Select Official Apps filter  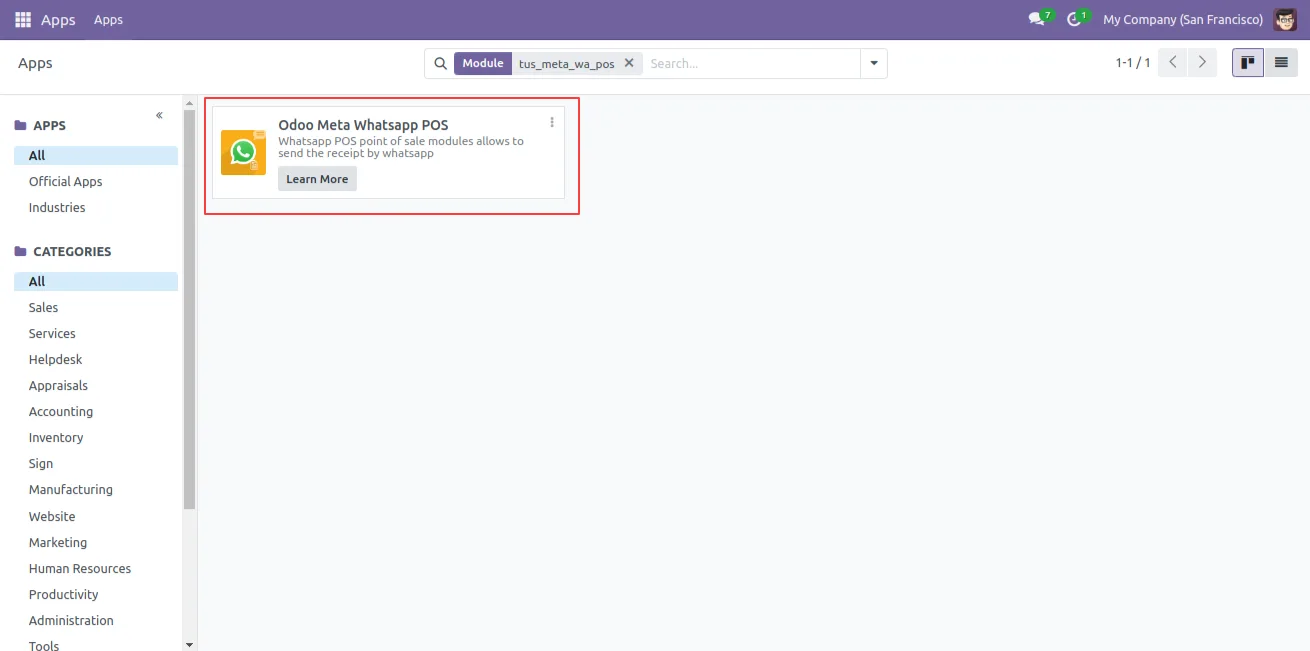[96, 181]
